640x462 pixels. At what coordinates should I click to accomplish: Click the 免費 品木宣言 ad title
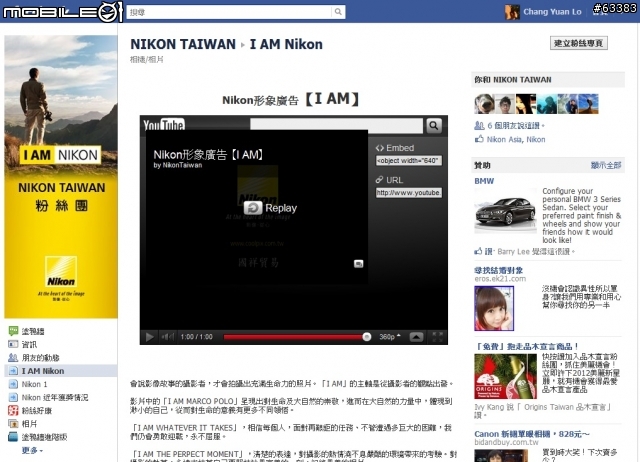[x=526, y=346]
